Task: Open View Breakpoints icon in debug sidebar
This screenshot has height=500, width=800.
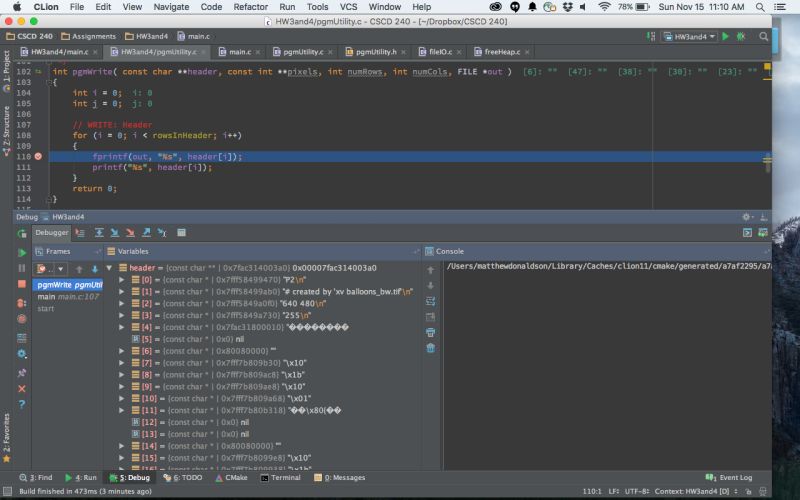Action: tap(22, 303)
